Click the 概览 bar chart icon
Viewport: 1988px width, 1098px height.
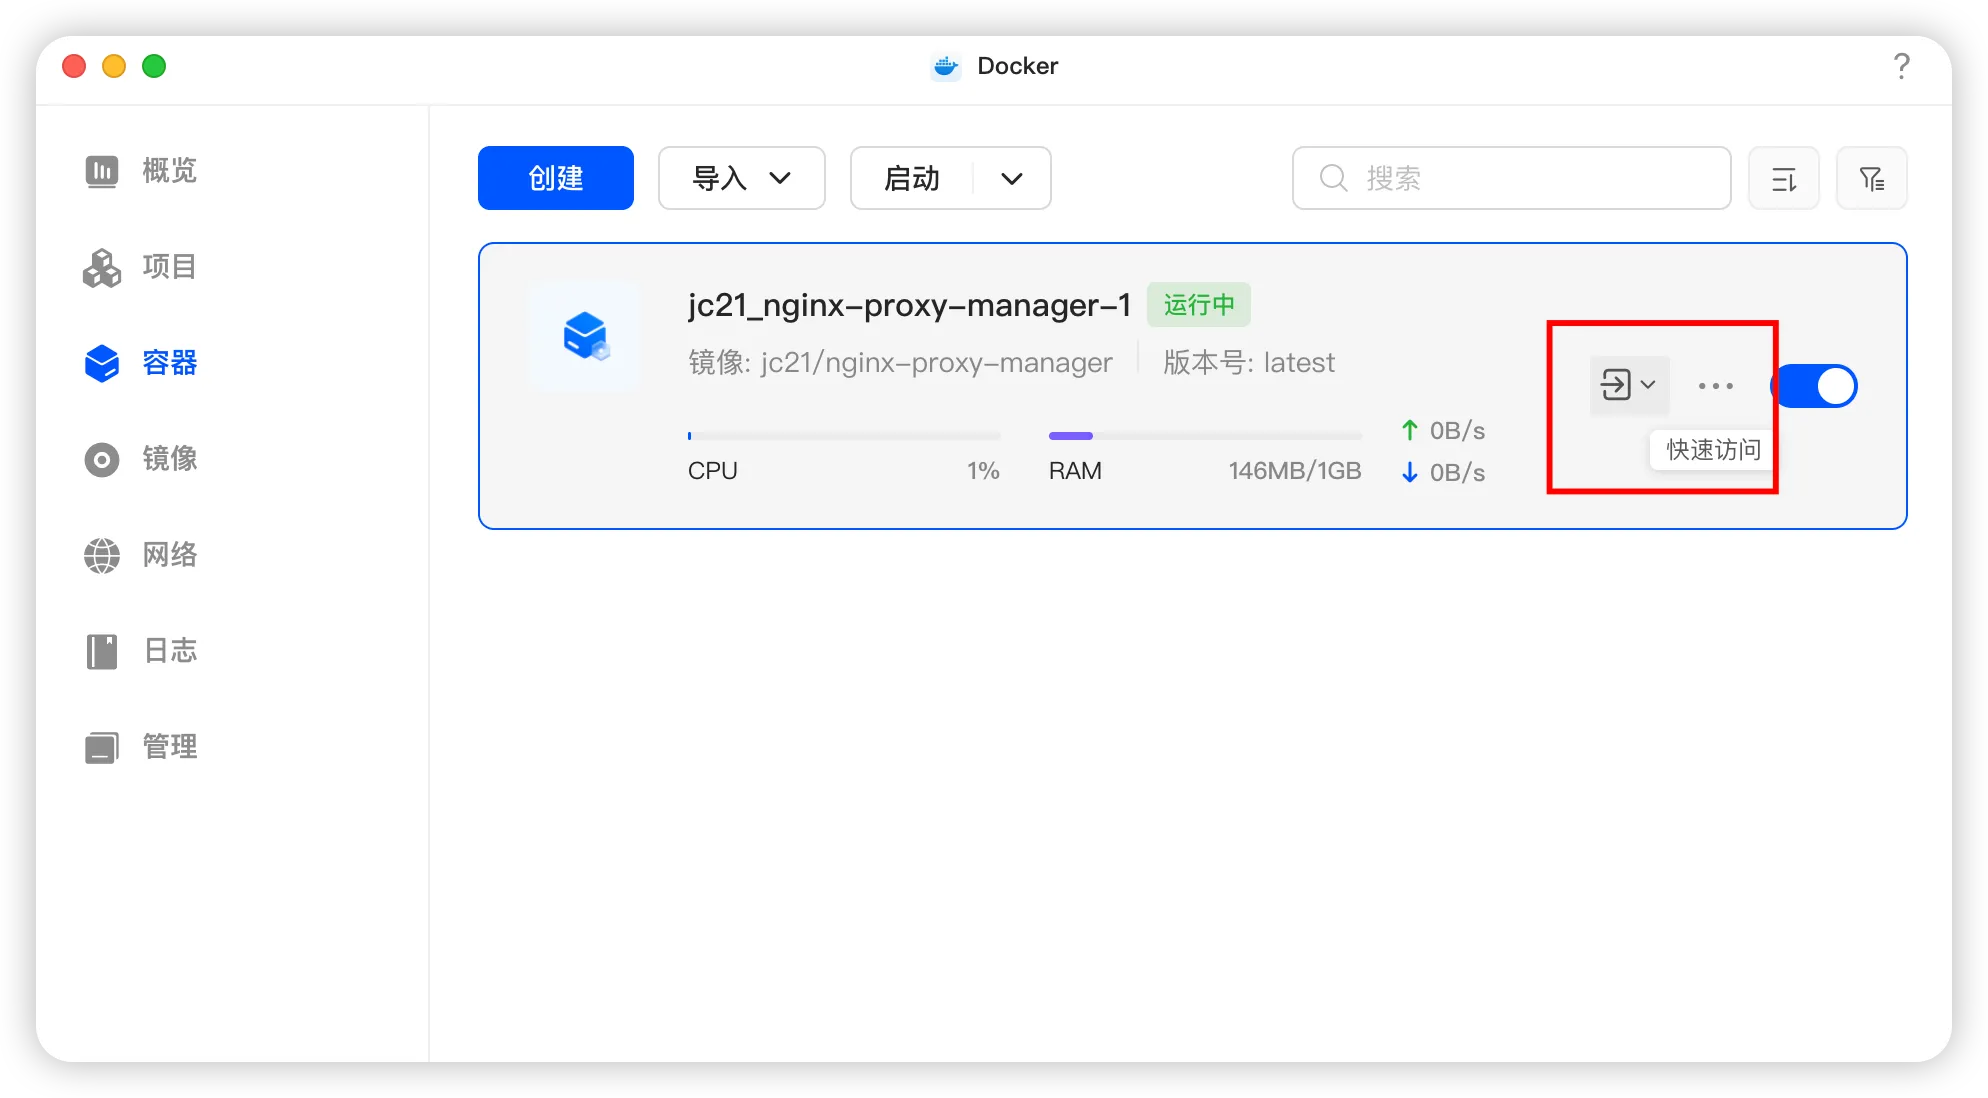pos(102,171)
